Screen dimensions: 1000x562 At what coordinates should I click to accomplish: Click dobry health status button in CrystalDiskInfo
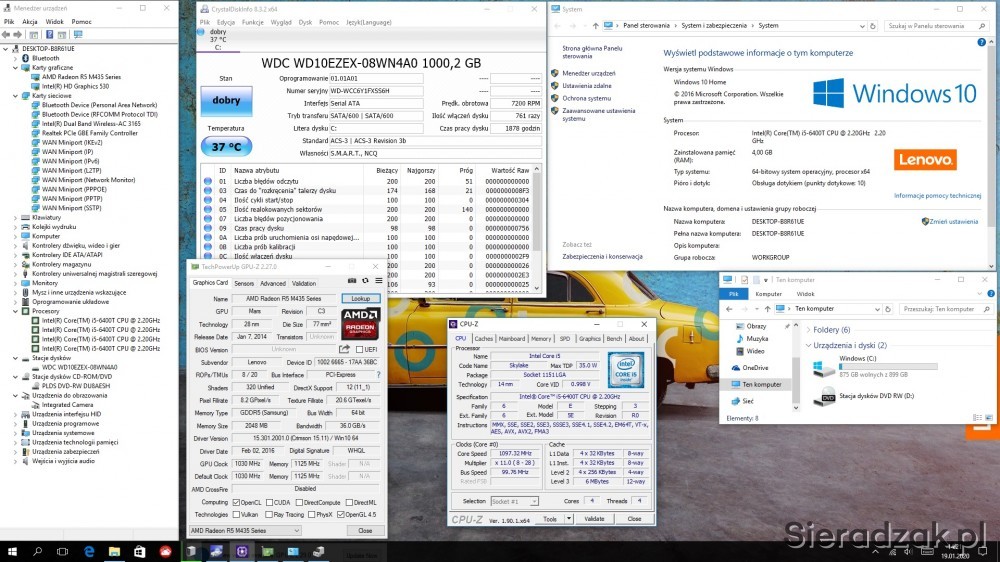(226, 101)
